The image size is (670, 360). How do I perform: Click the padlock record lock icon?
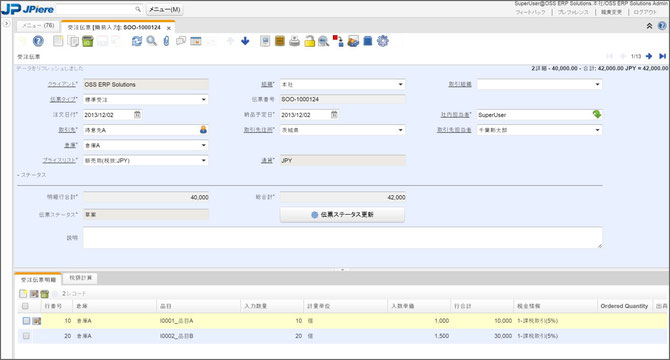pos(309,41)
